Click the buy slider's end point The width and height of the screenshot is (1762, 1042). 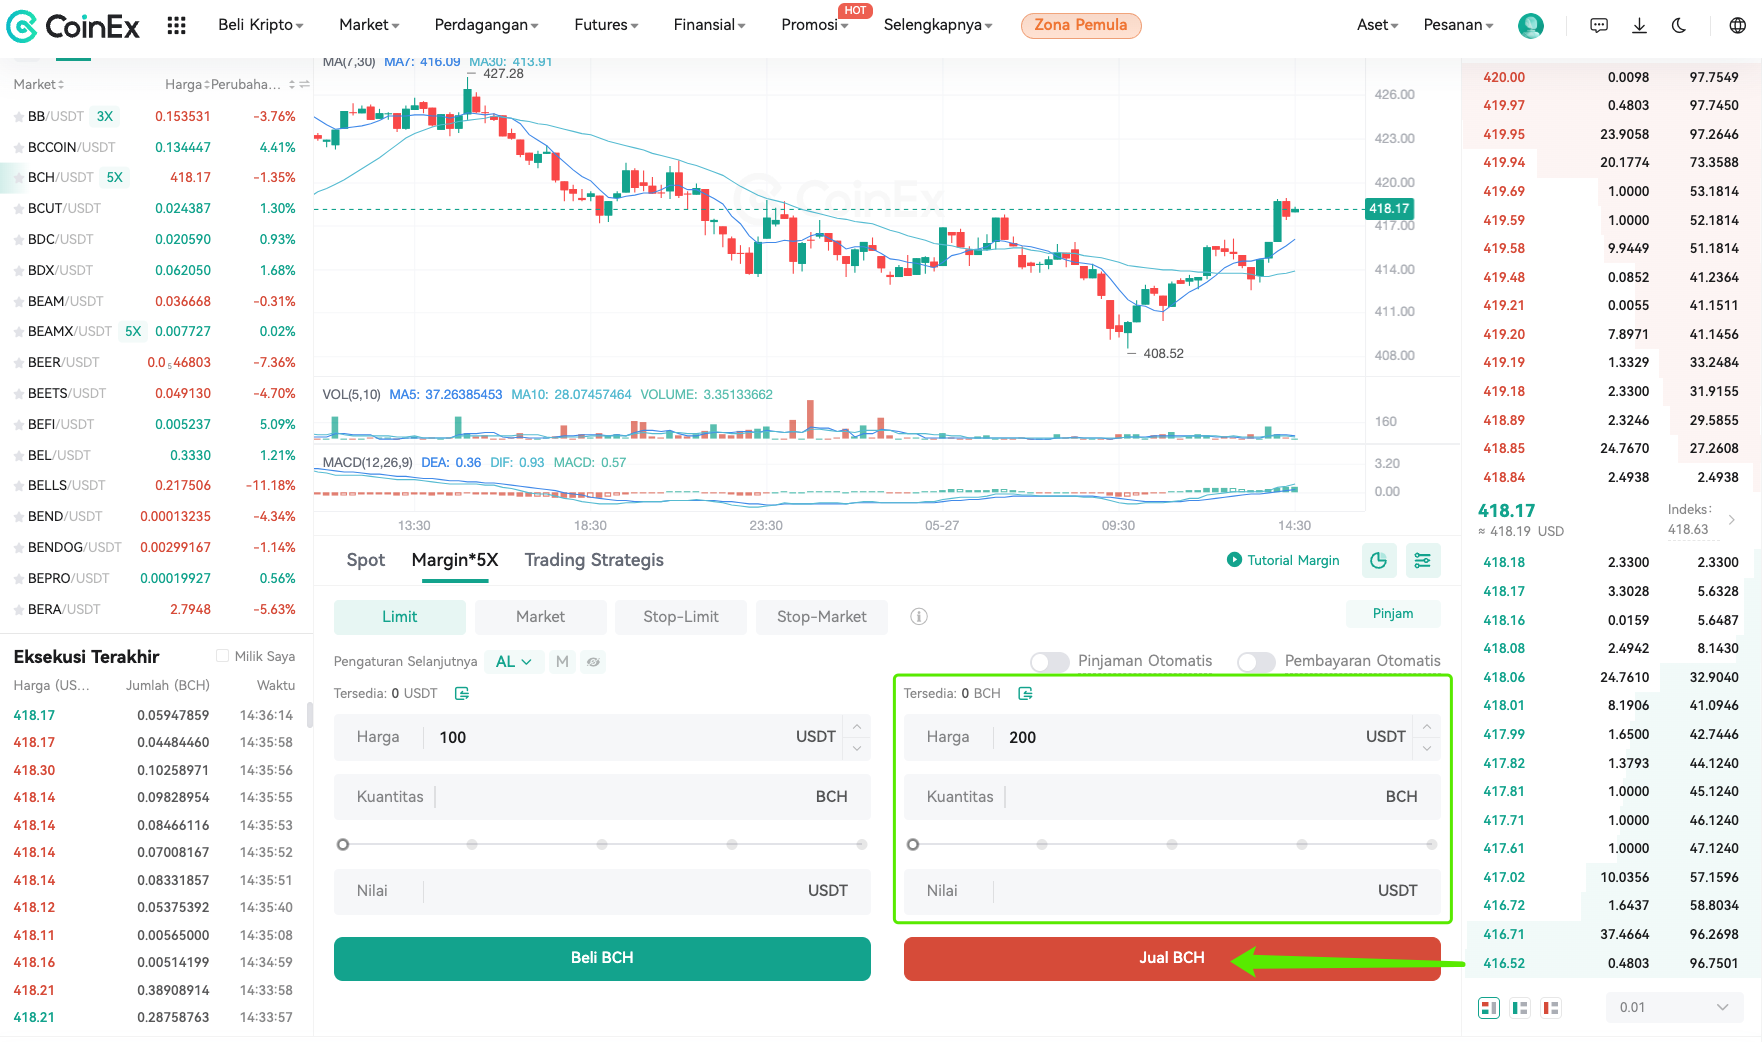(x=862, y=845)
